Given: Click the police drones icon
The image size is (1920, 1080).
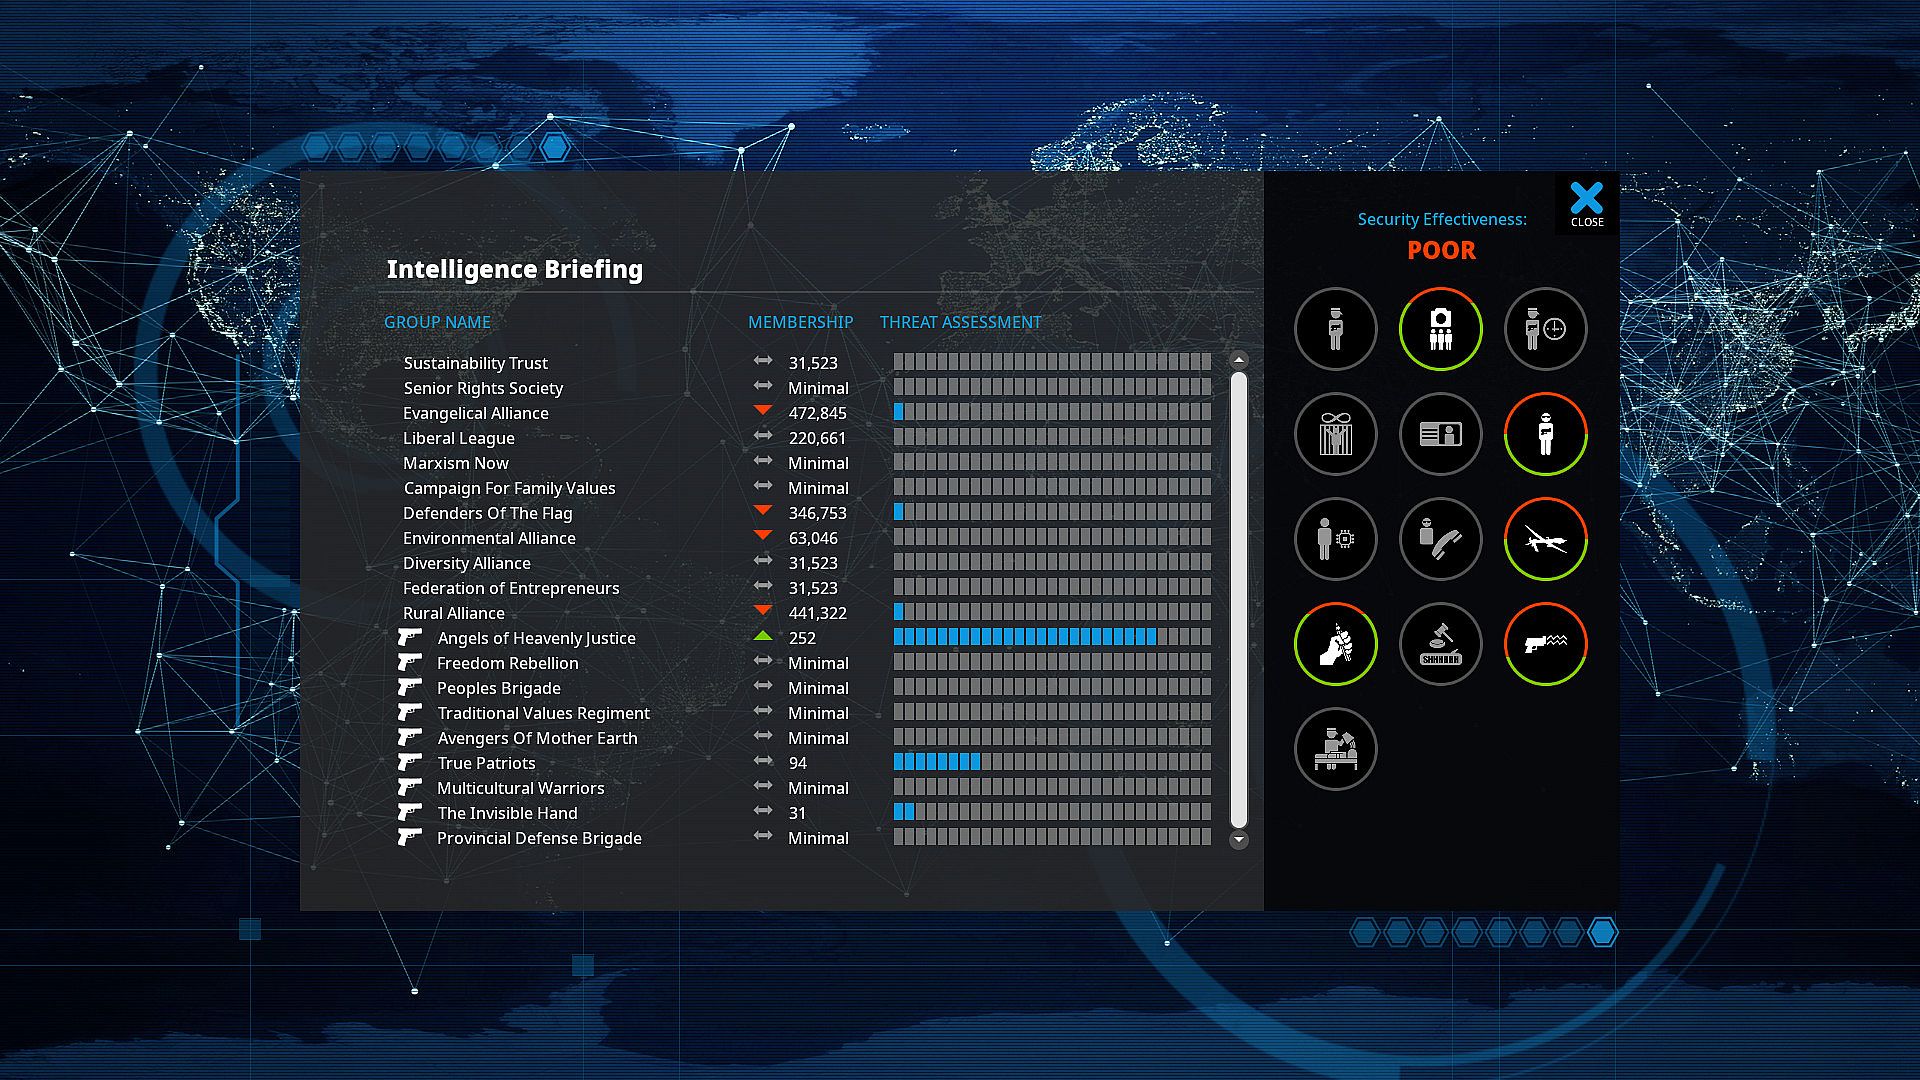Looking at the screenshot, I should click(x=1545, y=539).
